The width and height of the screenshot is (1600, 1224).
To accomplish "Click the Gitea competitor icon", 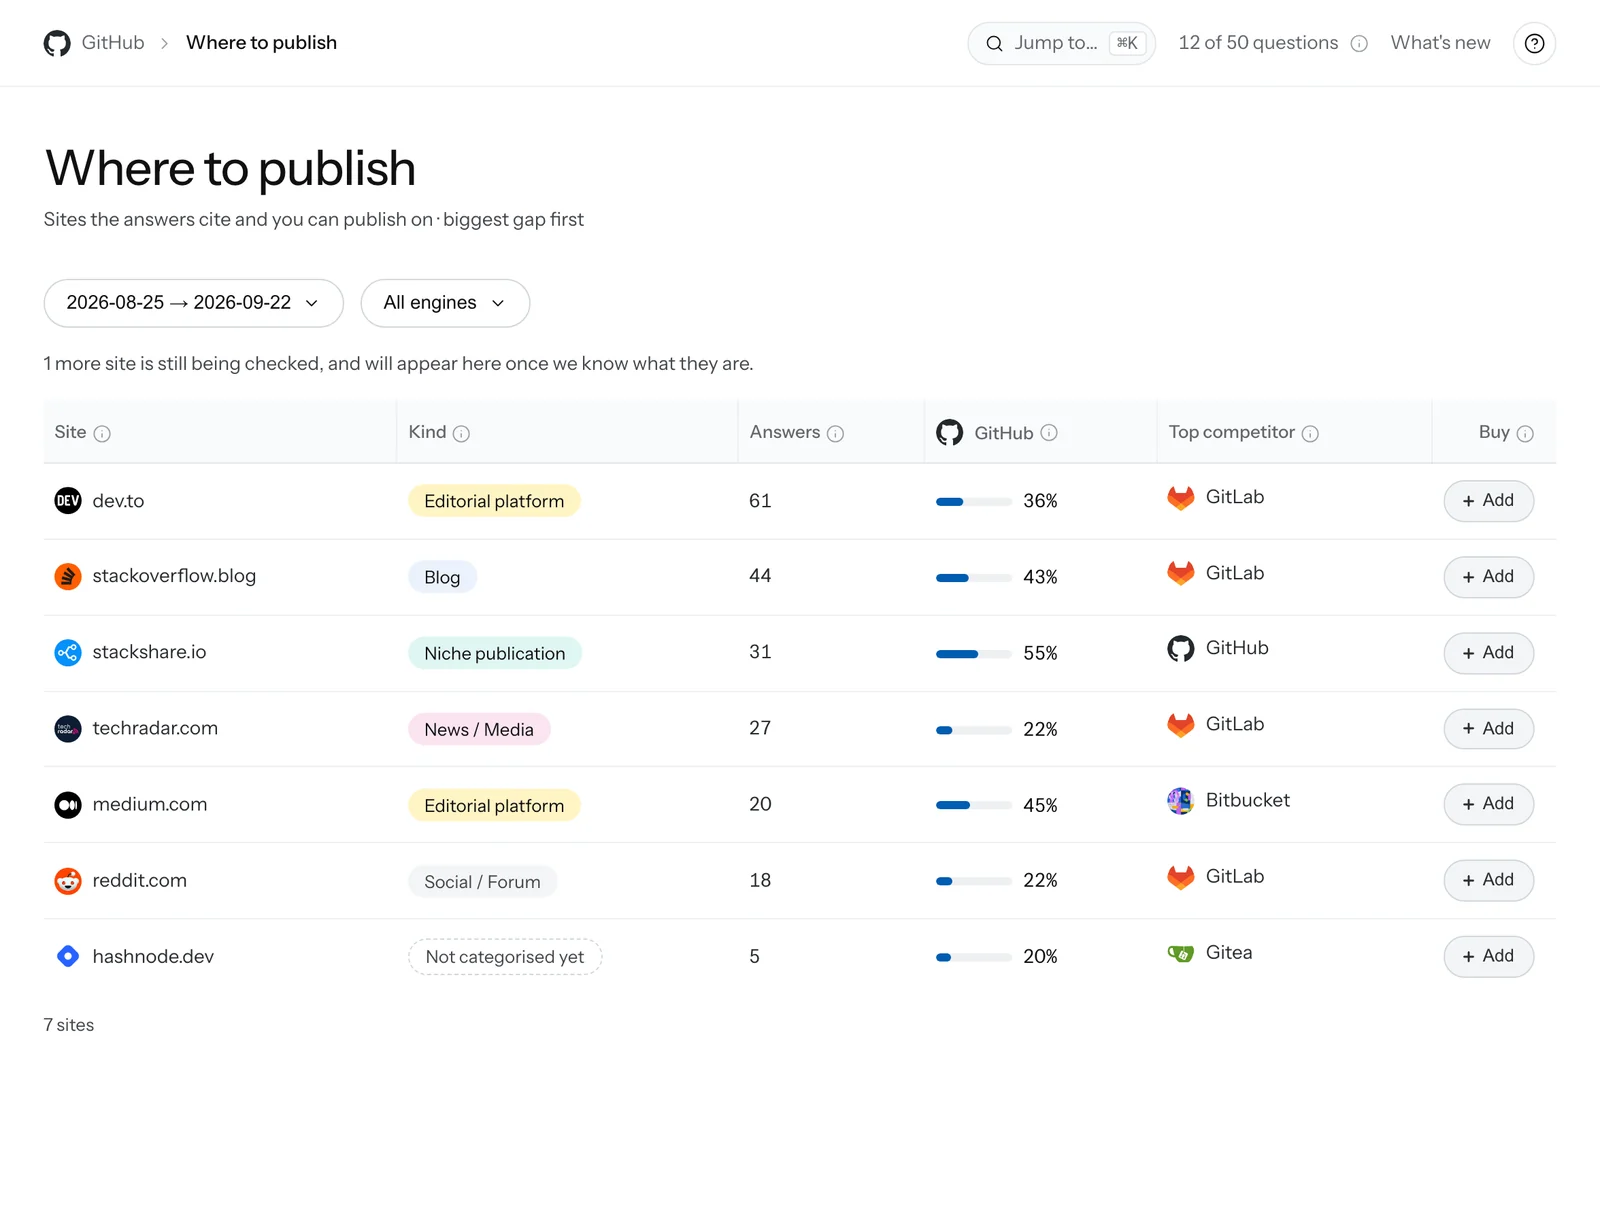I will click(1181, 953).
